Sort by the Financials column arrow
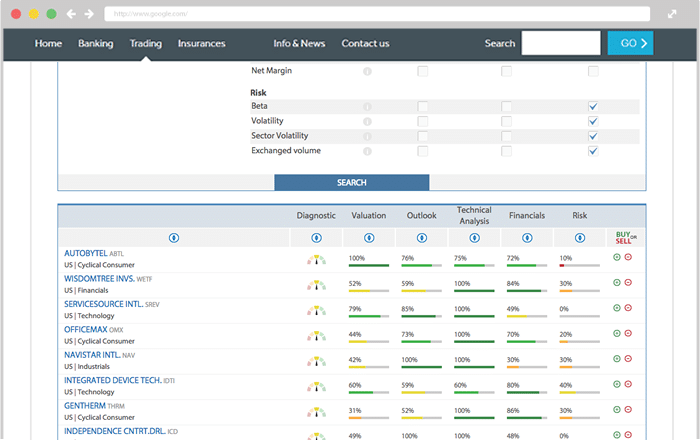Screen dimensions: 700x440 pyautogui.click(x=527, y=238)
